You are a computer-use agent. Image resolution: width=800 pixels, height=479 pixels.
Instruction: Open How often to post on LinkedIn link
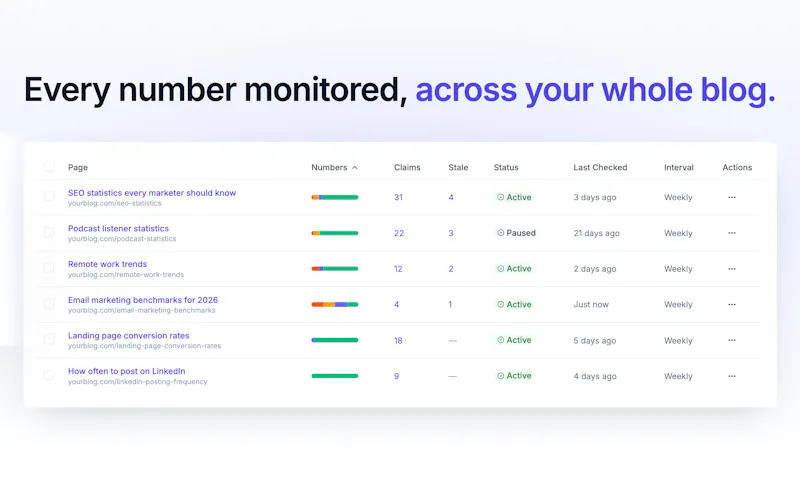127,371
